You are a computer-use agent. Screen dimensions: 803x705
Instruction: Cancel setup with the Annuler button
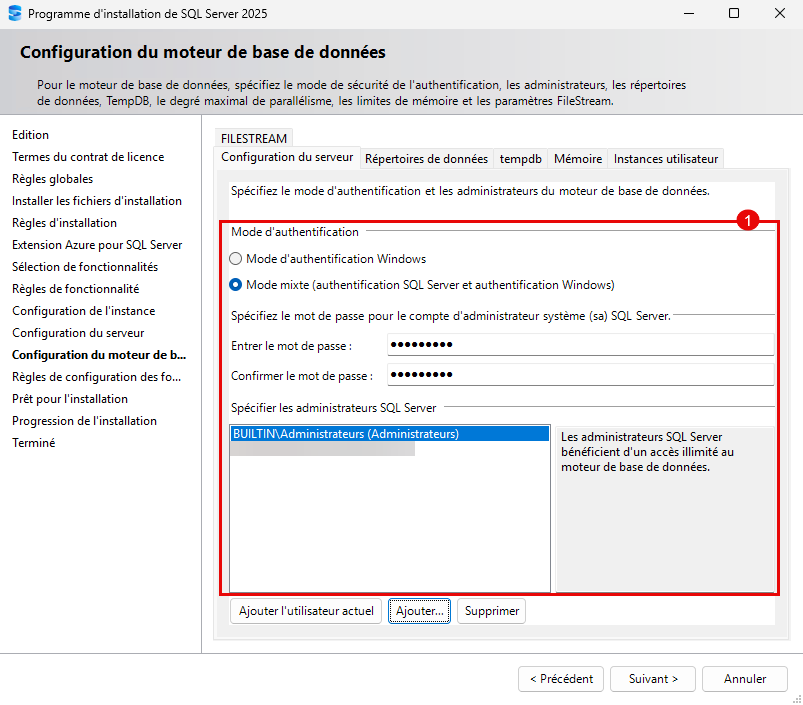point(745,679)
